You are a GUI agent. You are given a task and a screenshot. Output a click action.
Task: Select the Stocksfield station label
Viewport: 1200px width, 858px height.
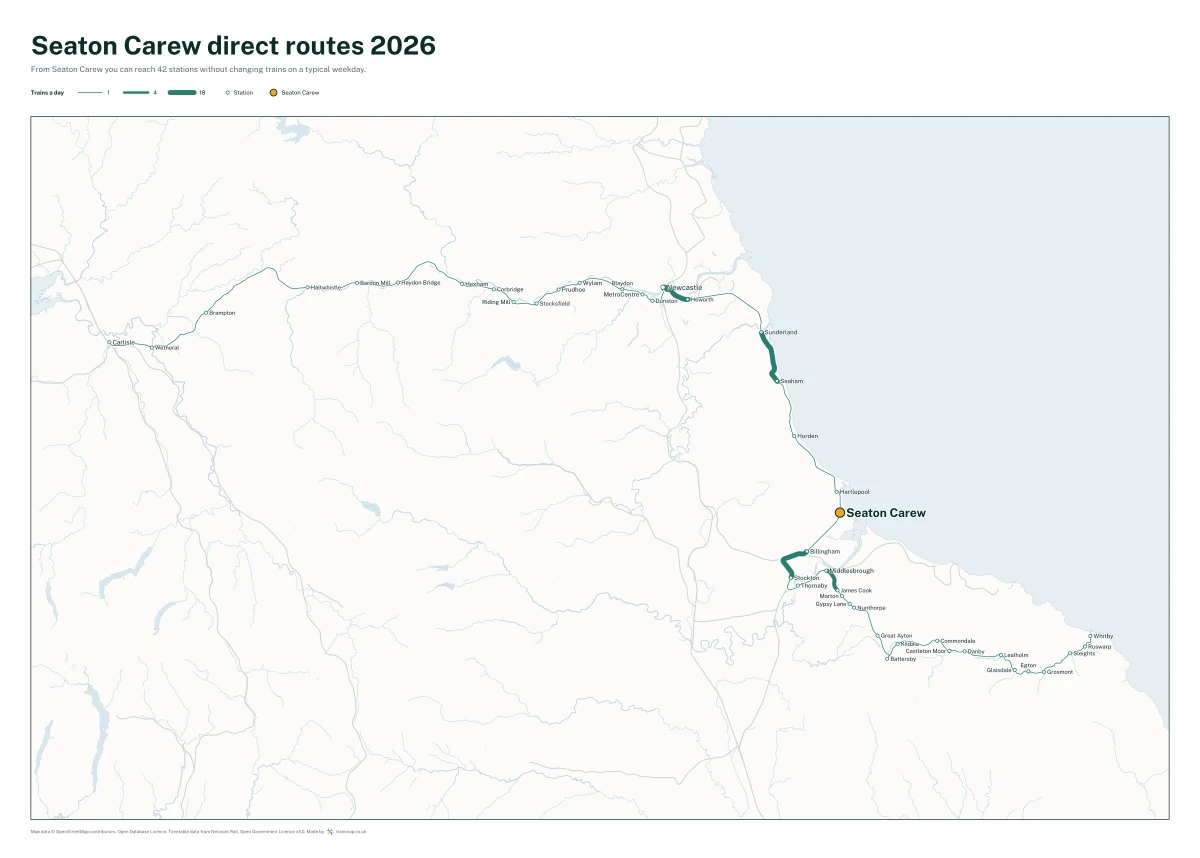(x=555, y=303)
